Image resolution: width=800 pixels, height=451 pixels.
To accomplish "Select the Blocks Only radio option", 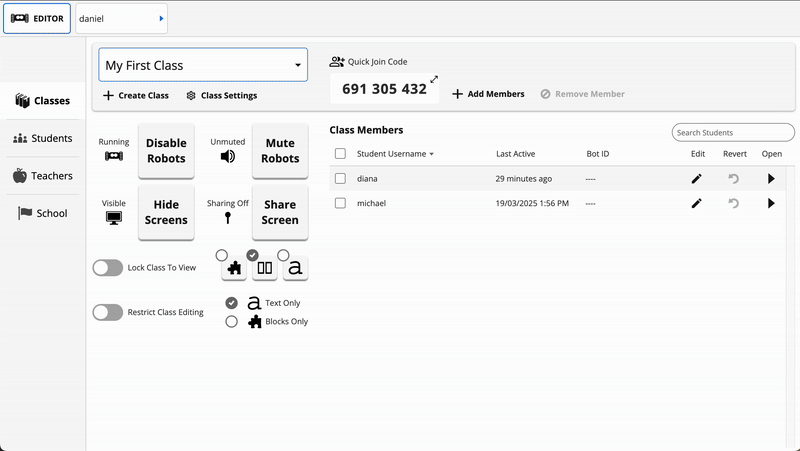I will pos(232,322).
